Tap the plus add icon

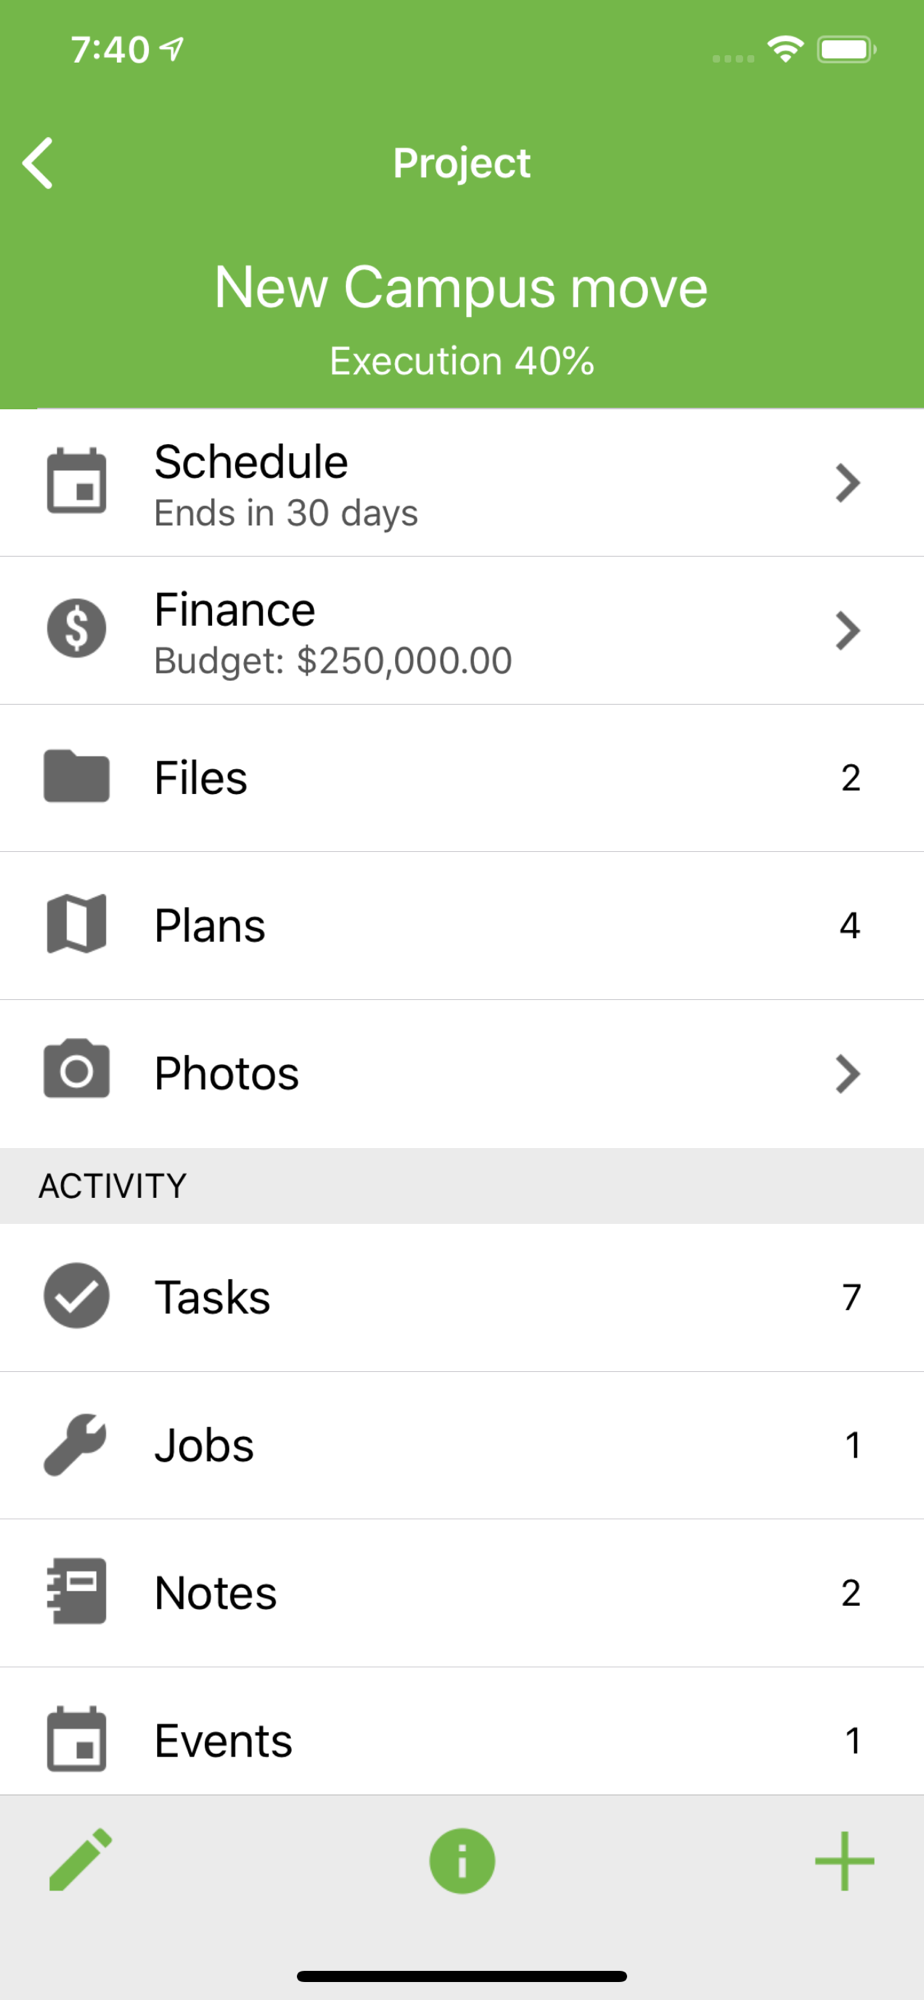tap(845, 1861)
